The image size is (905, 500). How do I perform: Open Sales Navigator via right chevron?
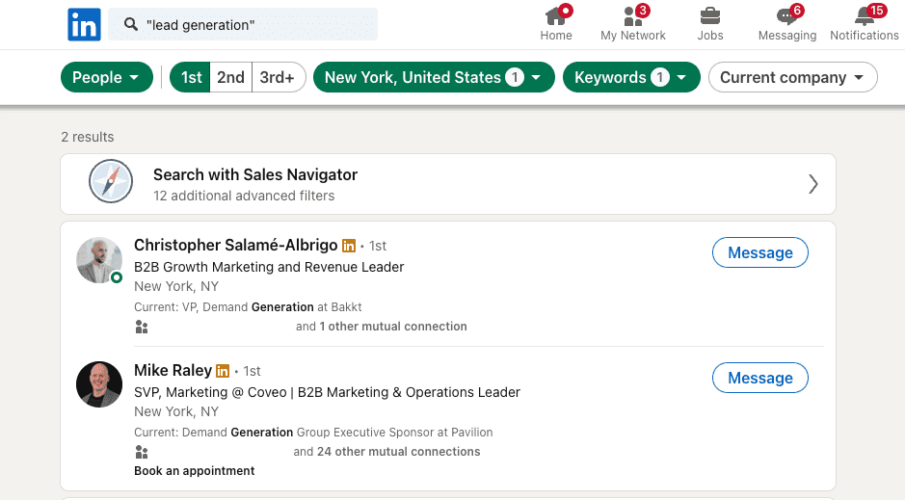click(x=813, y=184)
